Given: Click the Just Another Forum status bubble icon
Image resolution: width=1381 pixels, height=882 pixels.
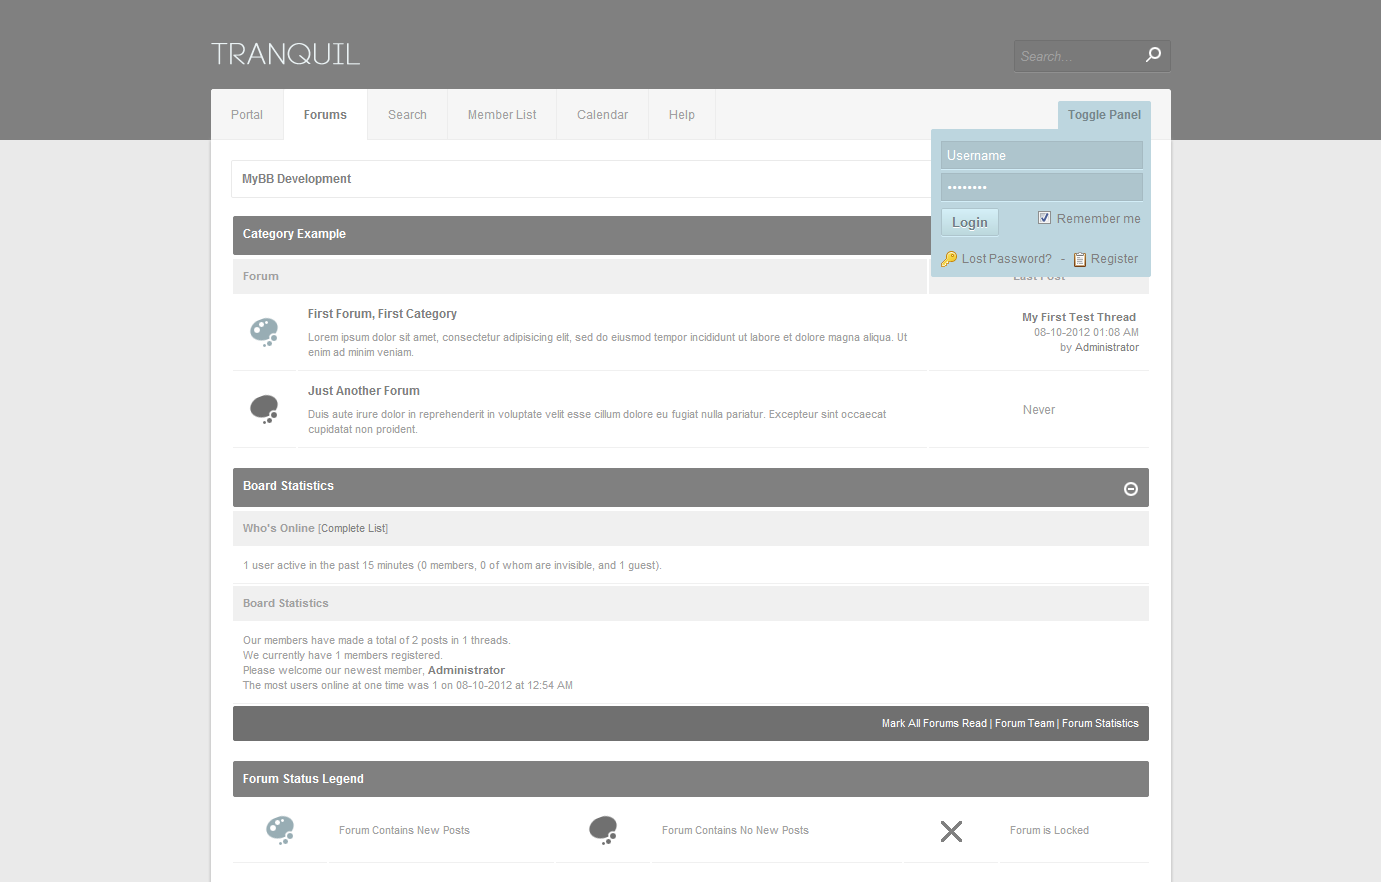Looking at the screenshot, I should pyautogui.click(x=264, y=408).
